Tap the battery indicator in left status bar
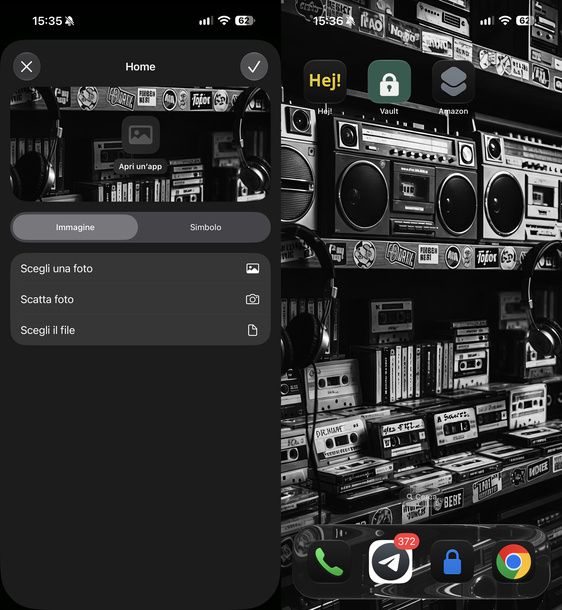The width and height of the screenshot is (562, 610). point(245,20)
